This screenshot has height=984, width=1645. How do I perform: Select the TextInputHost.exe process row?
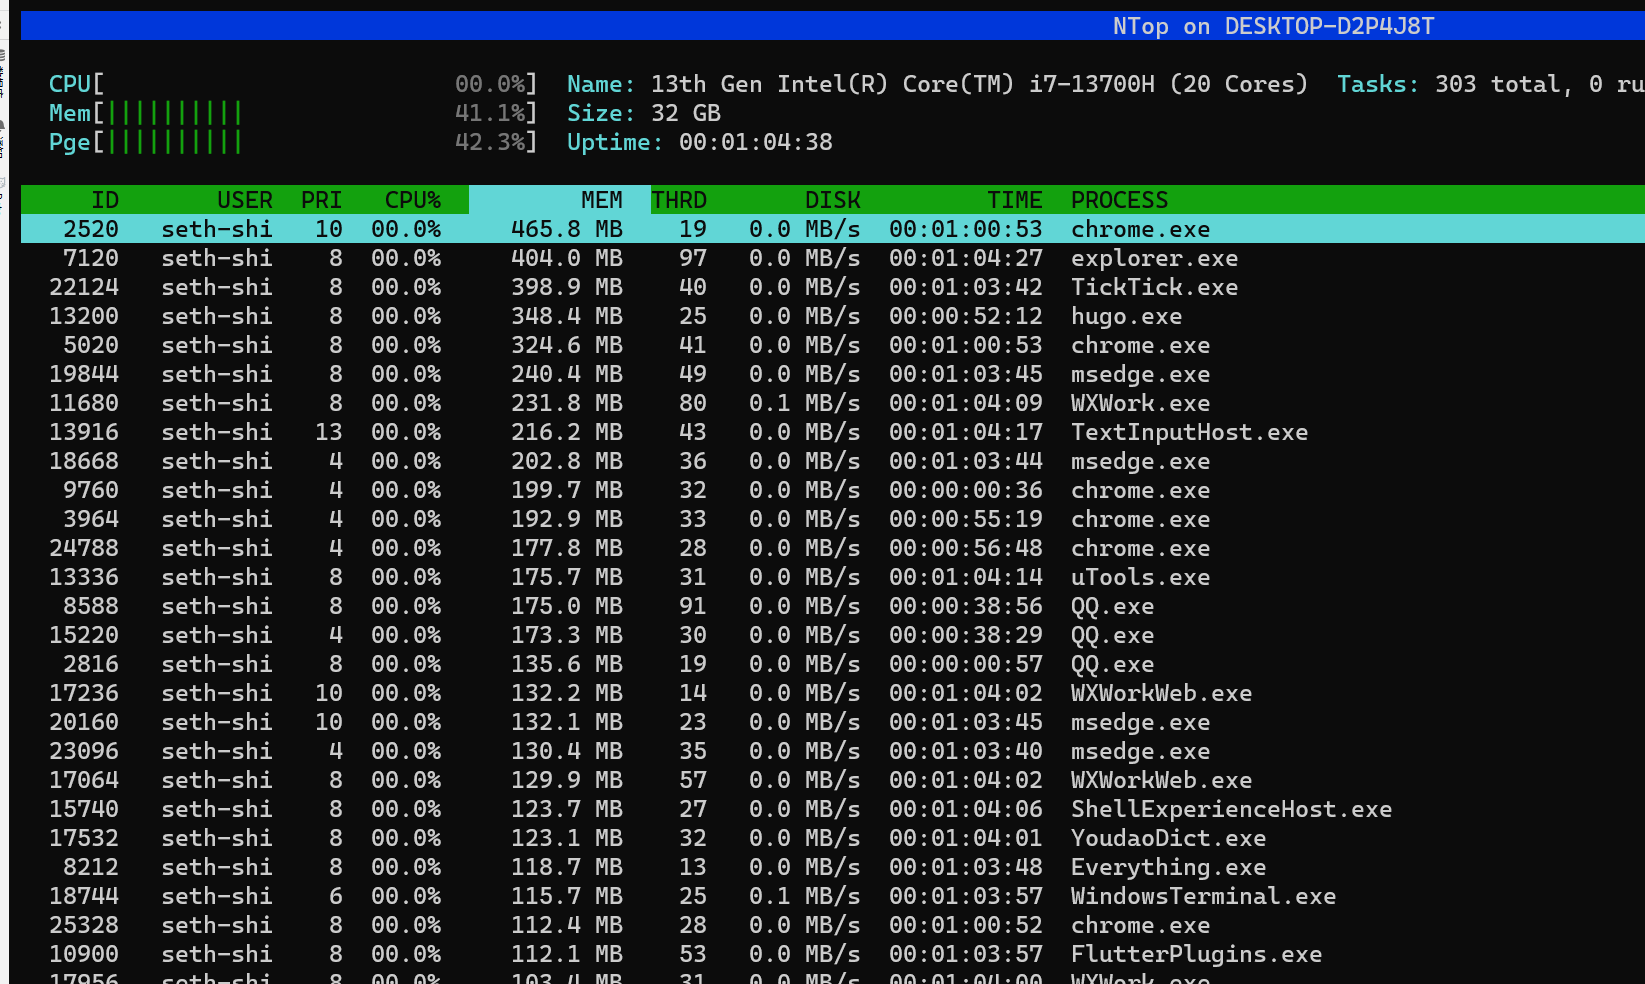pyautogui.click(x=833, y=432)
